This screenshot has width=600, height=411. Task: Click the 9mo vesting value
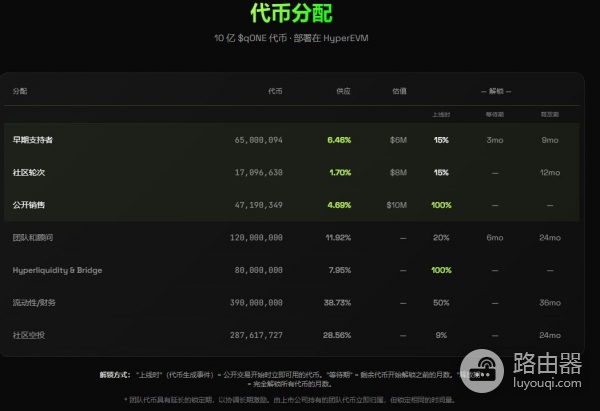click(x=550, y=140)
